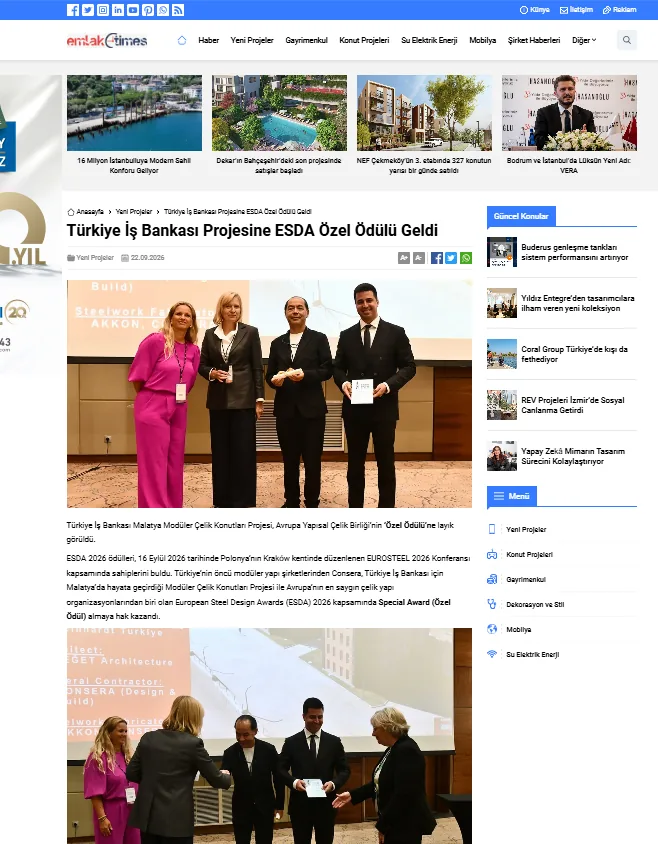Open the Haber menu item

tap(208, 40)
